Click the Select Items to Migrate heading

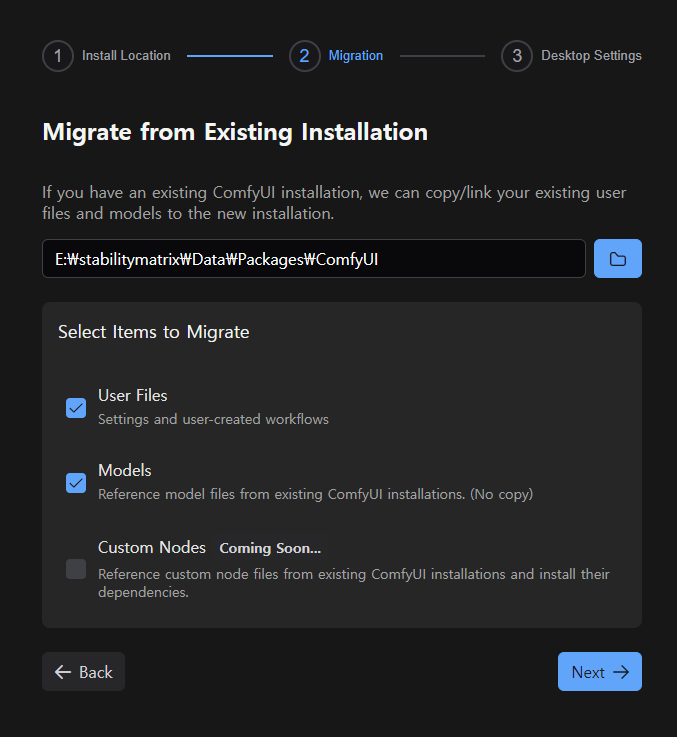(x=154, y=332)
